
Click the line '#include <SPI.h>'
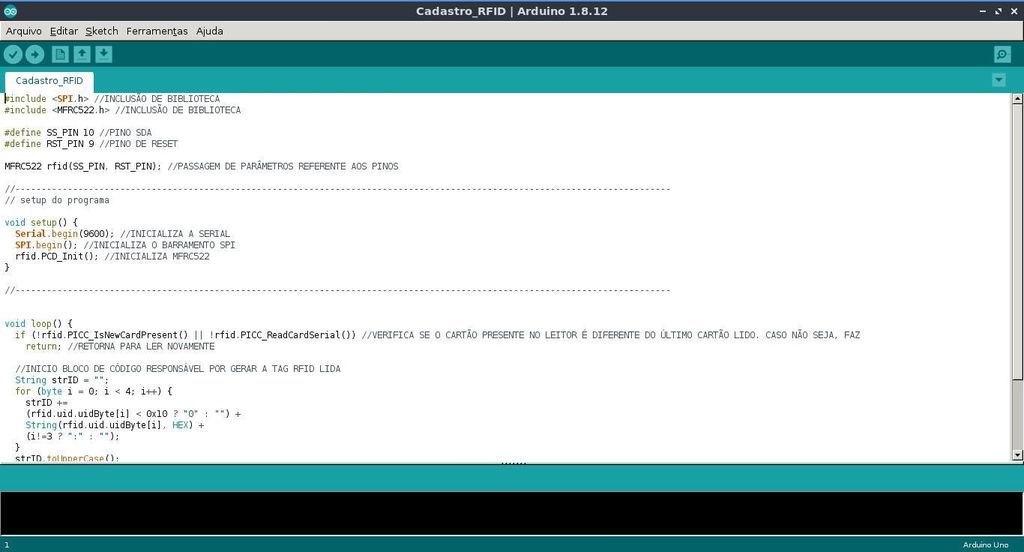[112, 99]
